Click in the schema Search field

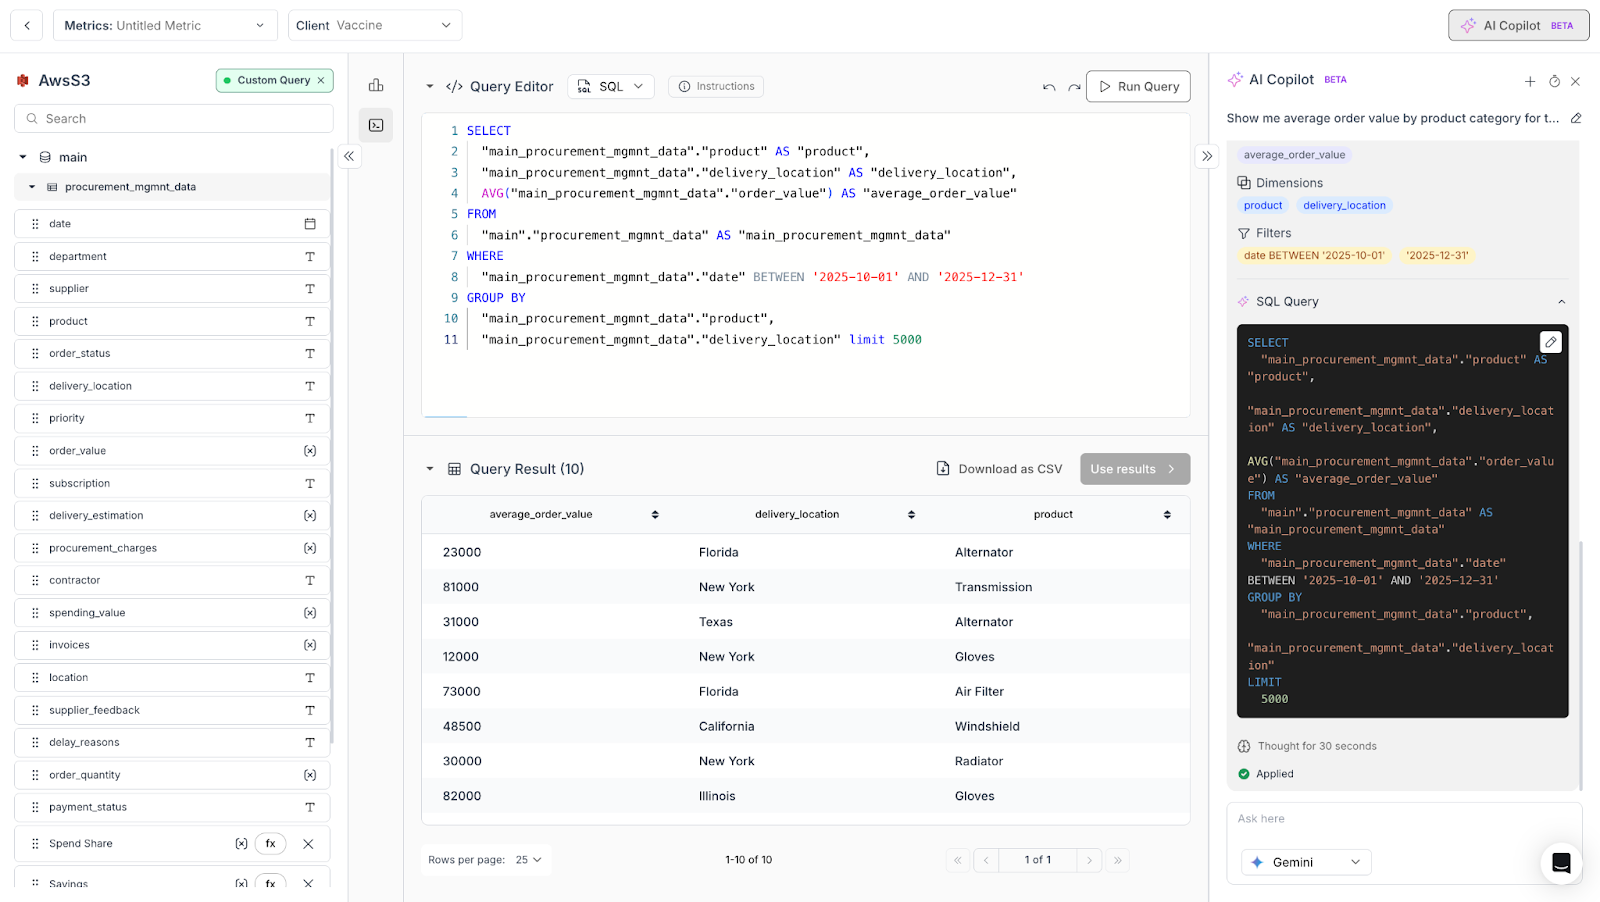click(174, 118)
